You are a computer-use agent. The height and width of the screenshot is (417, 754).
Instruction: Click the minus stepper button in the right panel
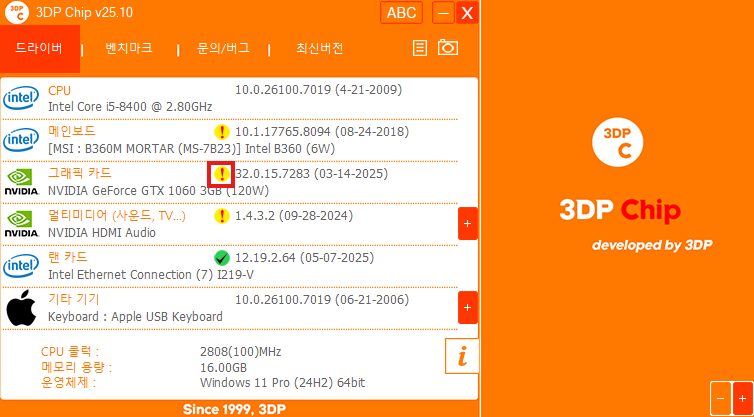pos(720,399)
